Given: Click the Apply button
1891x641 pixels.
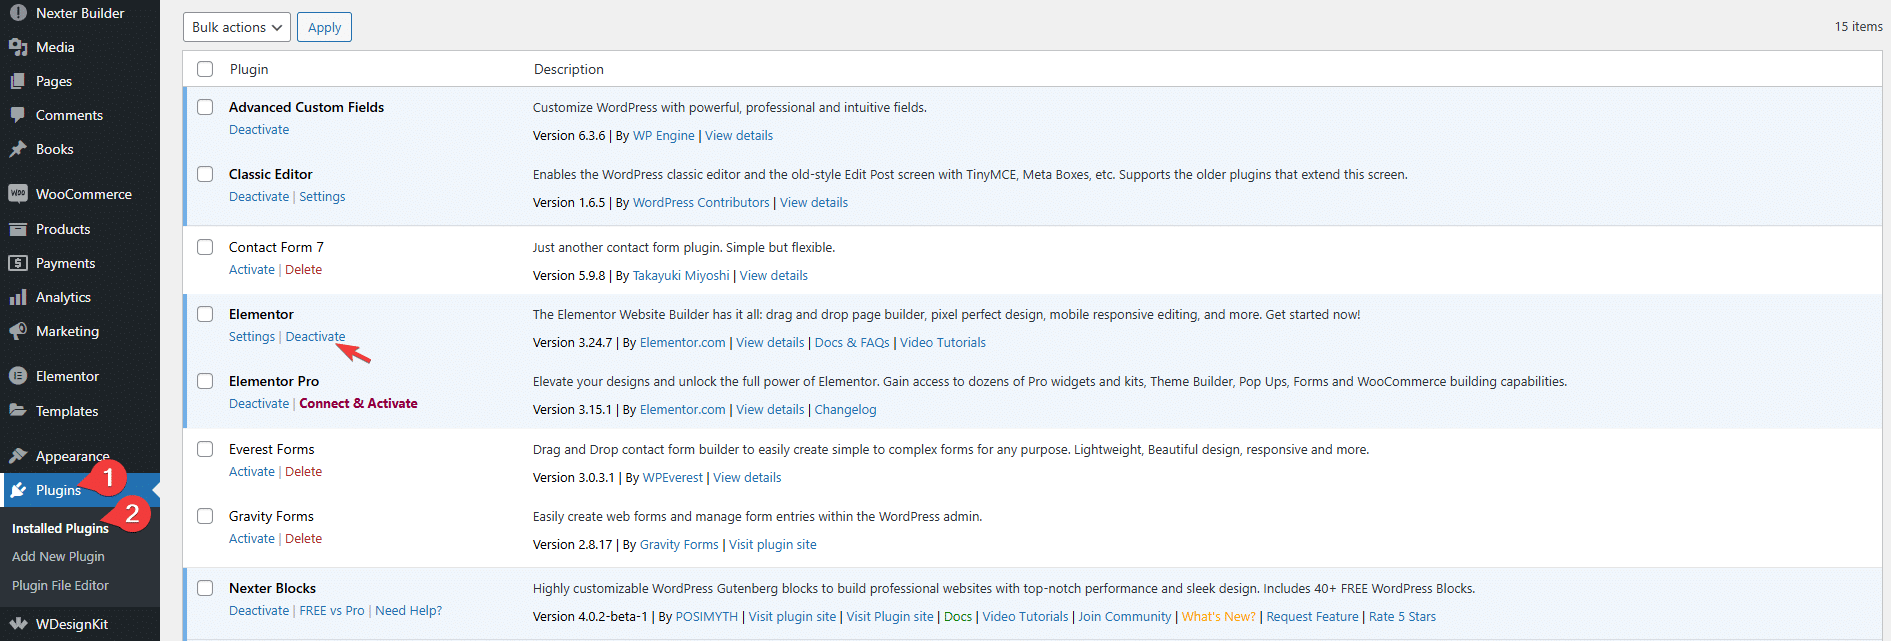Looking at the screenshot, I should (x=325, y=27).
